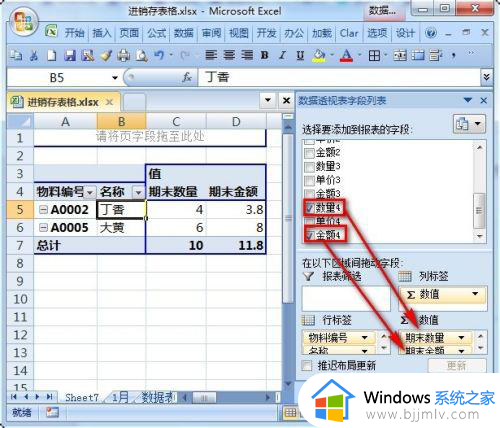Toggle Italic formatting
The image size is (500, 428).
(x=283, y=55)
